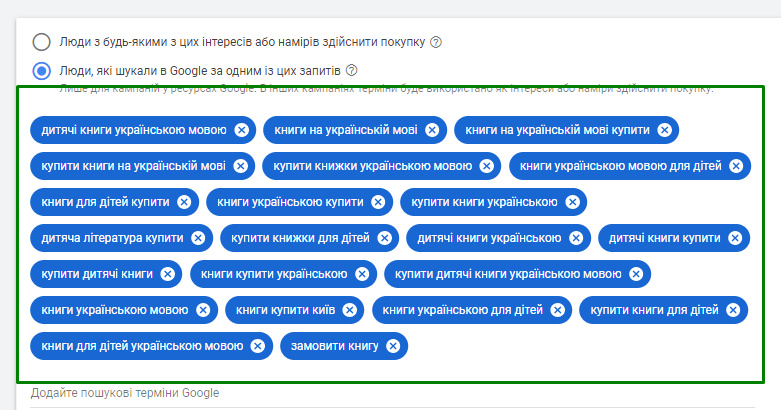
Task: Select radio 'Люди з будь-якими з цих інтересів'
Action: click(41, 42)
